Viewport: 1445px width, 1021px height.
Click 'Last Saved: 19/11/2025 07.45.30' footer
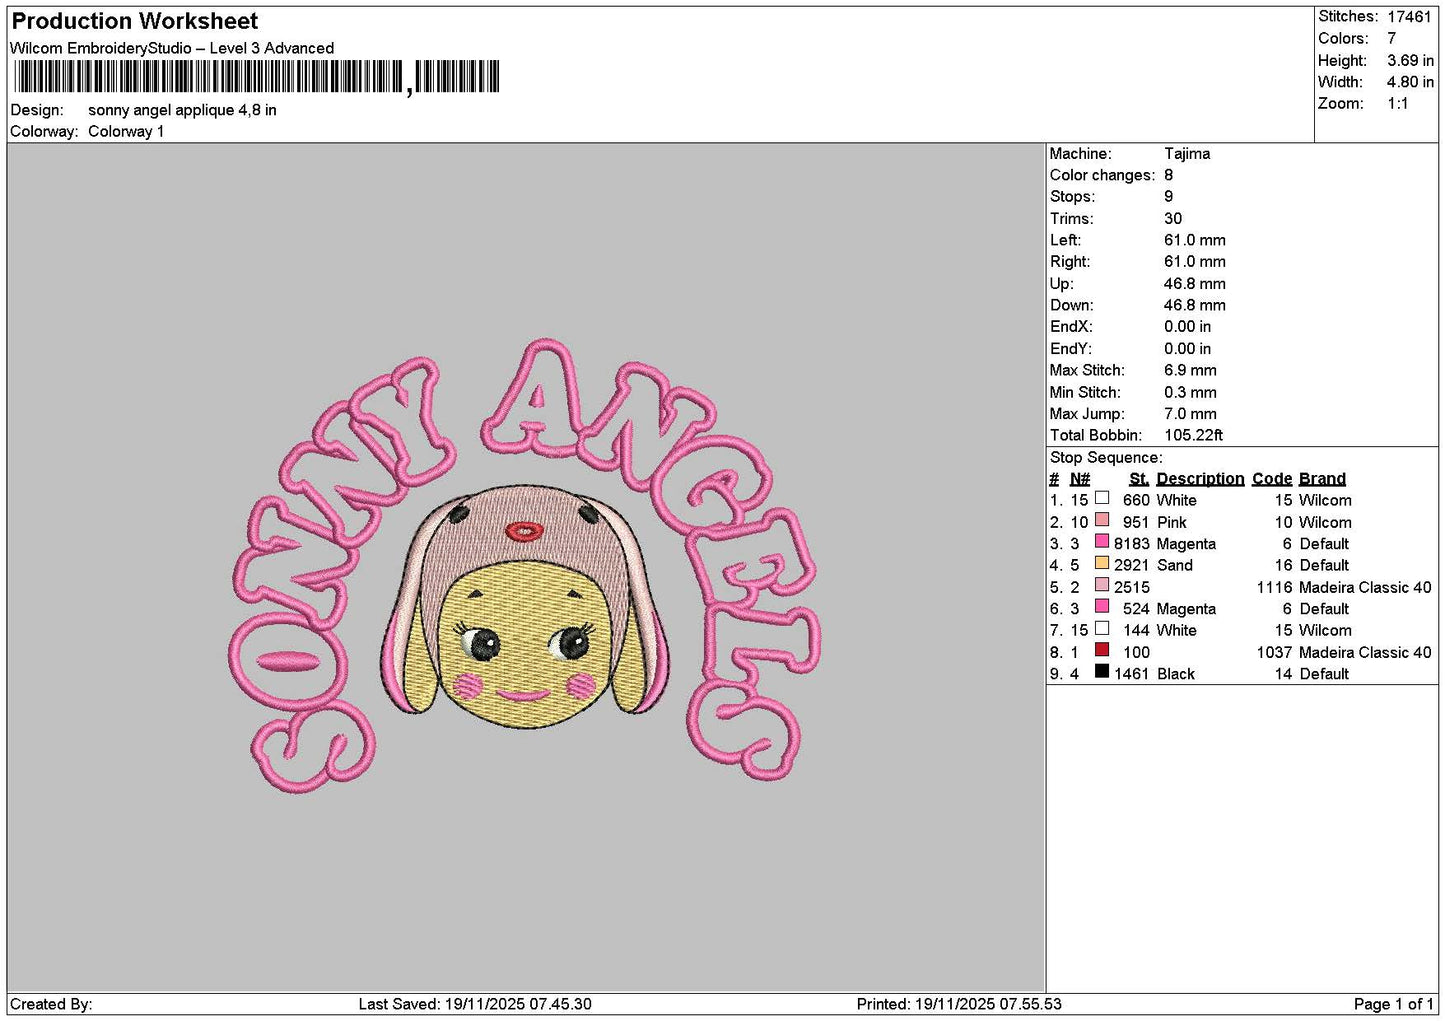click(x=475, y=1004)
